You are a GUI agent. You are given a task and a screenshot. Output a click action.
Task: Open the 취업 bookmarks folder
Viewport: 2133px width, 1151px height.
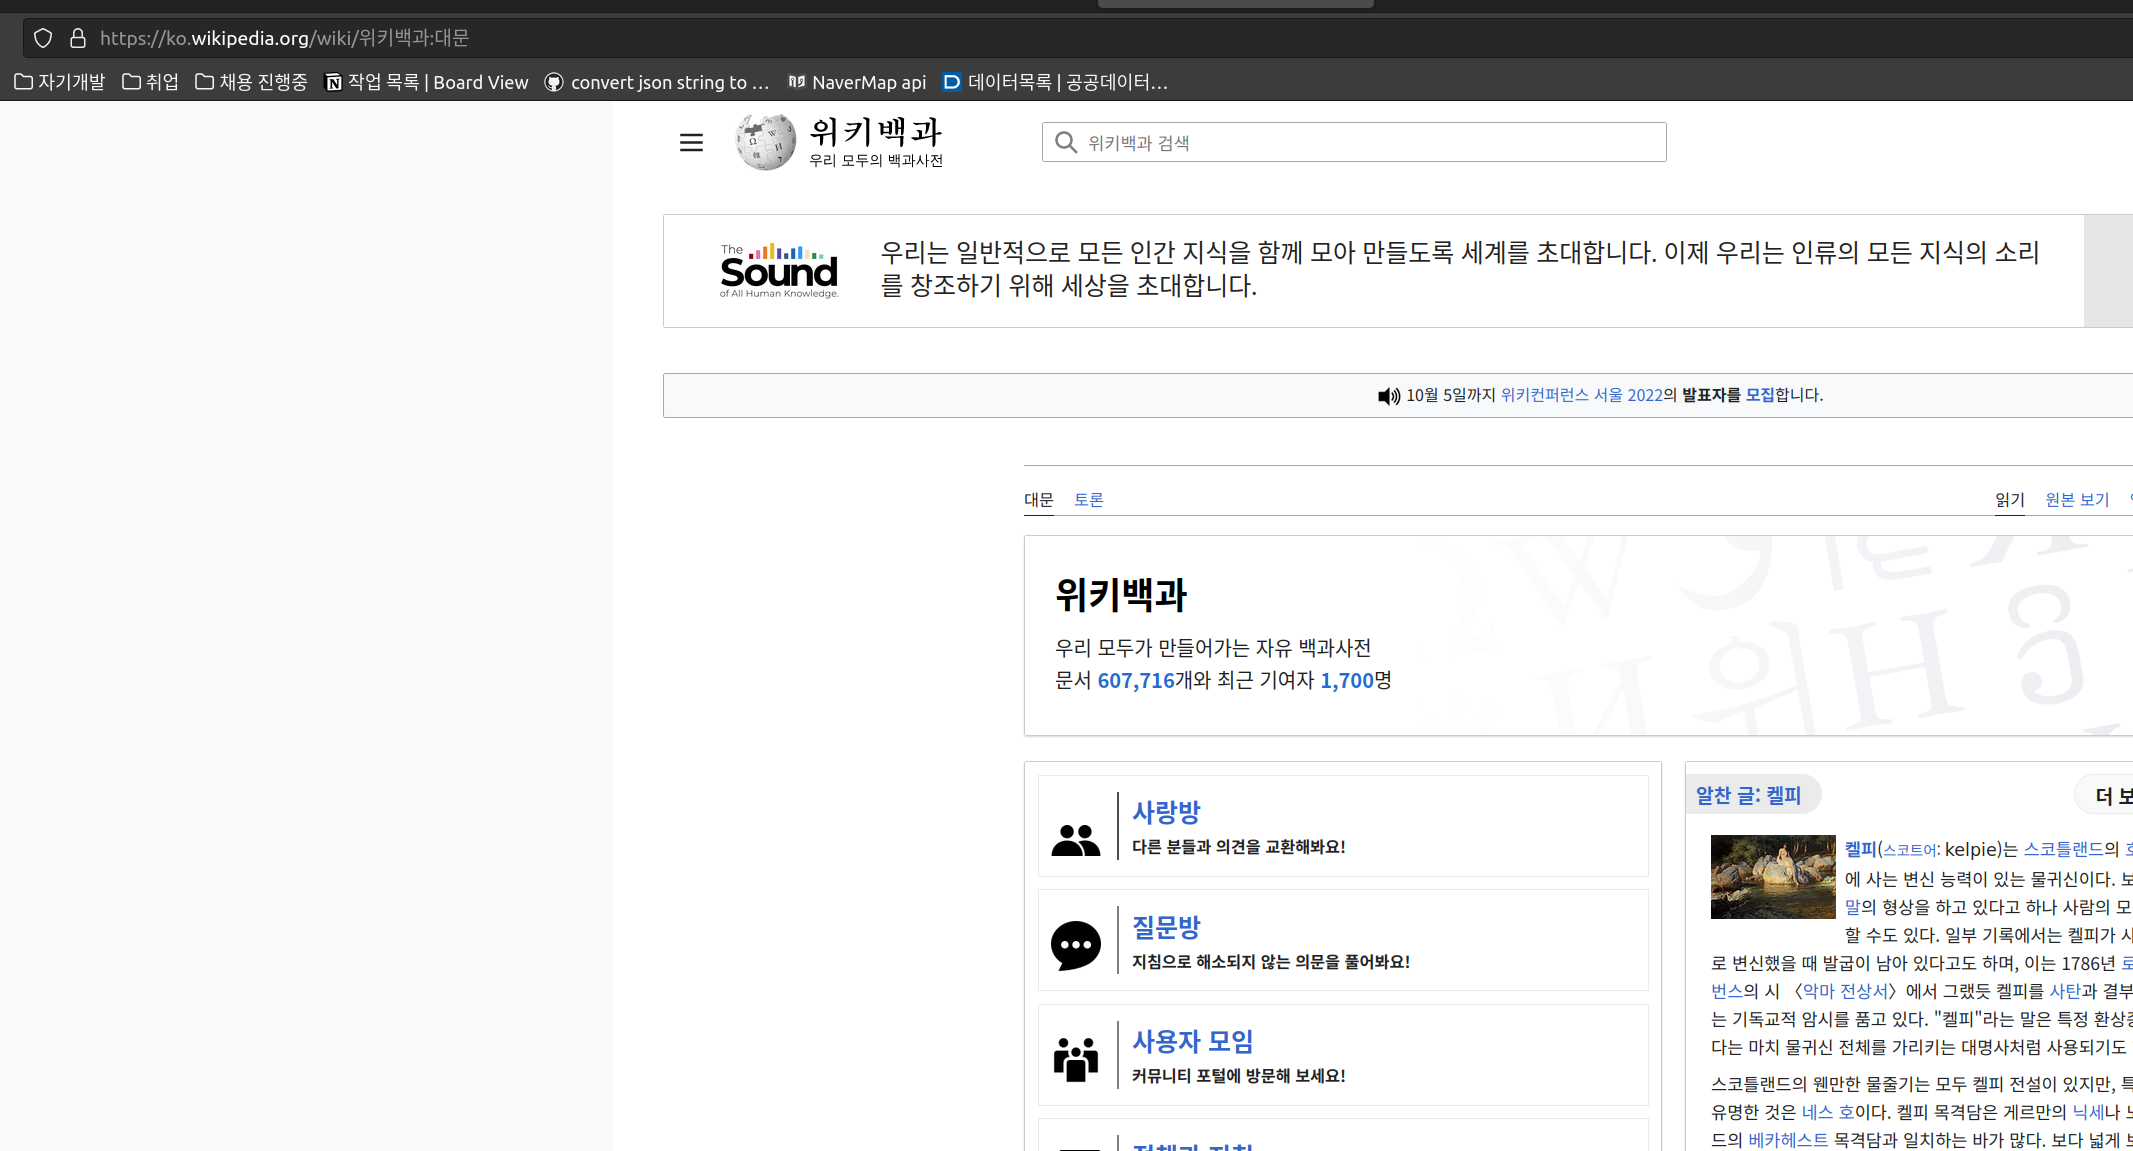point(150,82)
